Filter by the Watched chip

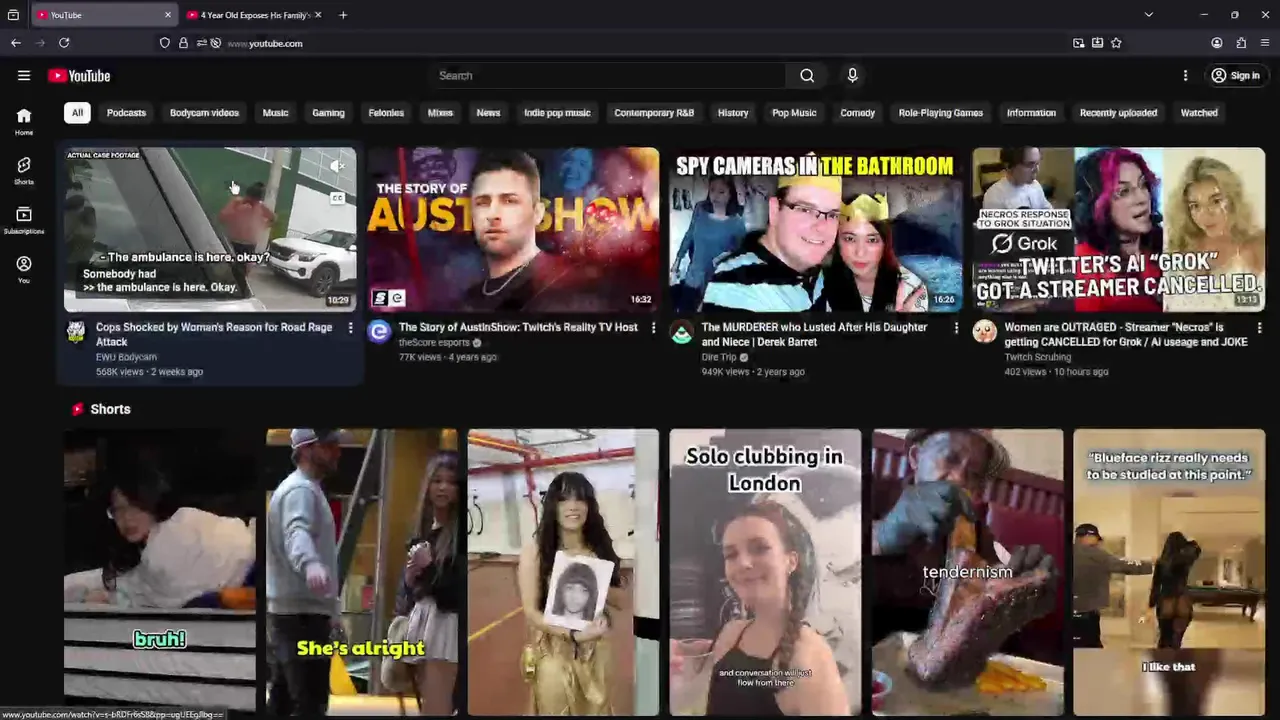(1199, 113)
